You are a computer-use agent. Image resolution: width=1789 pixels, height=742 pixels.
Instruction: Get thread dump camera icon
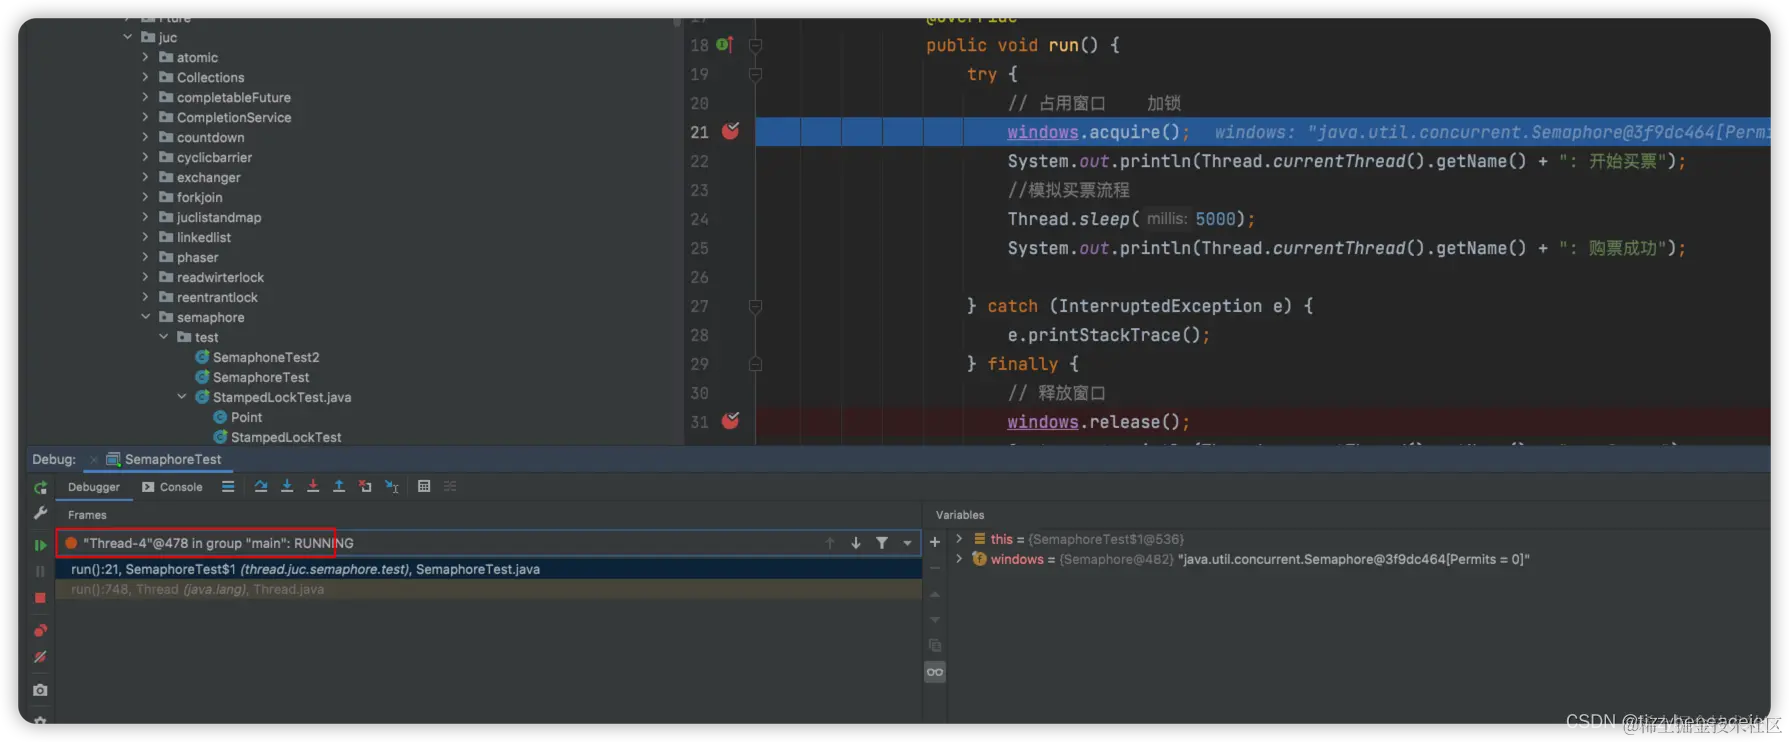pyautogui.click(x=40, y=690)
